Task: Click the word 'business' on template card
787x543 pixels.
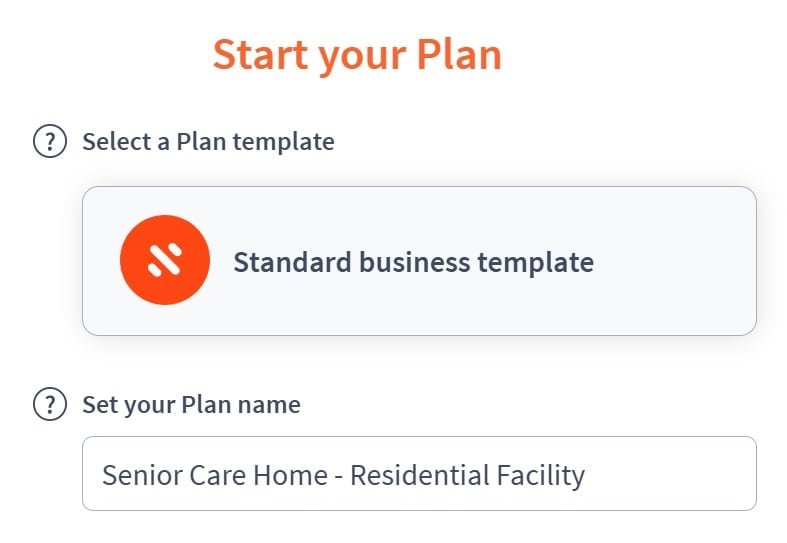Action: click(414, 262)
